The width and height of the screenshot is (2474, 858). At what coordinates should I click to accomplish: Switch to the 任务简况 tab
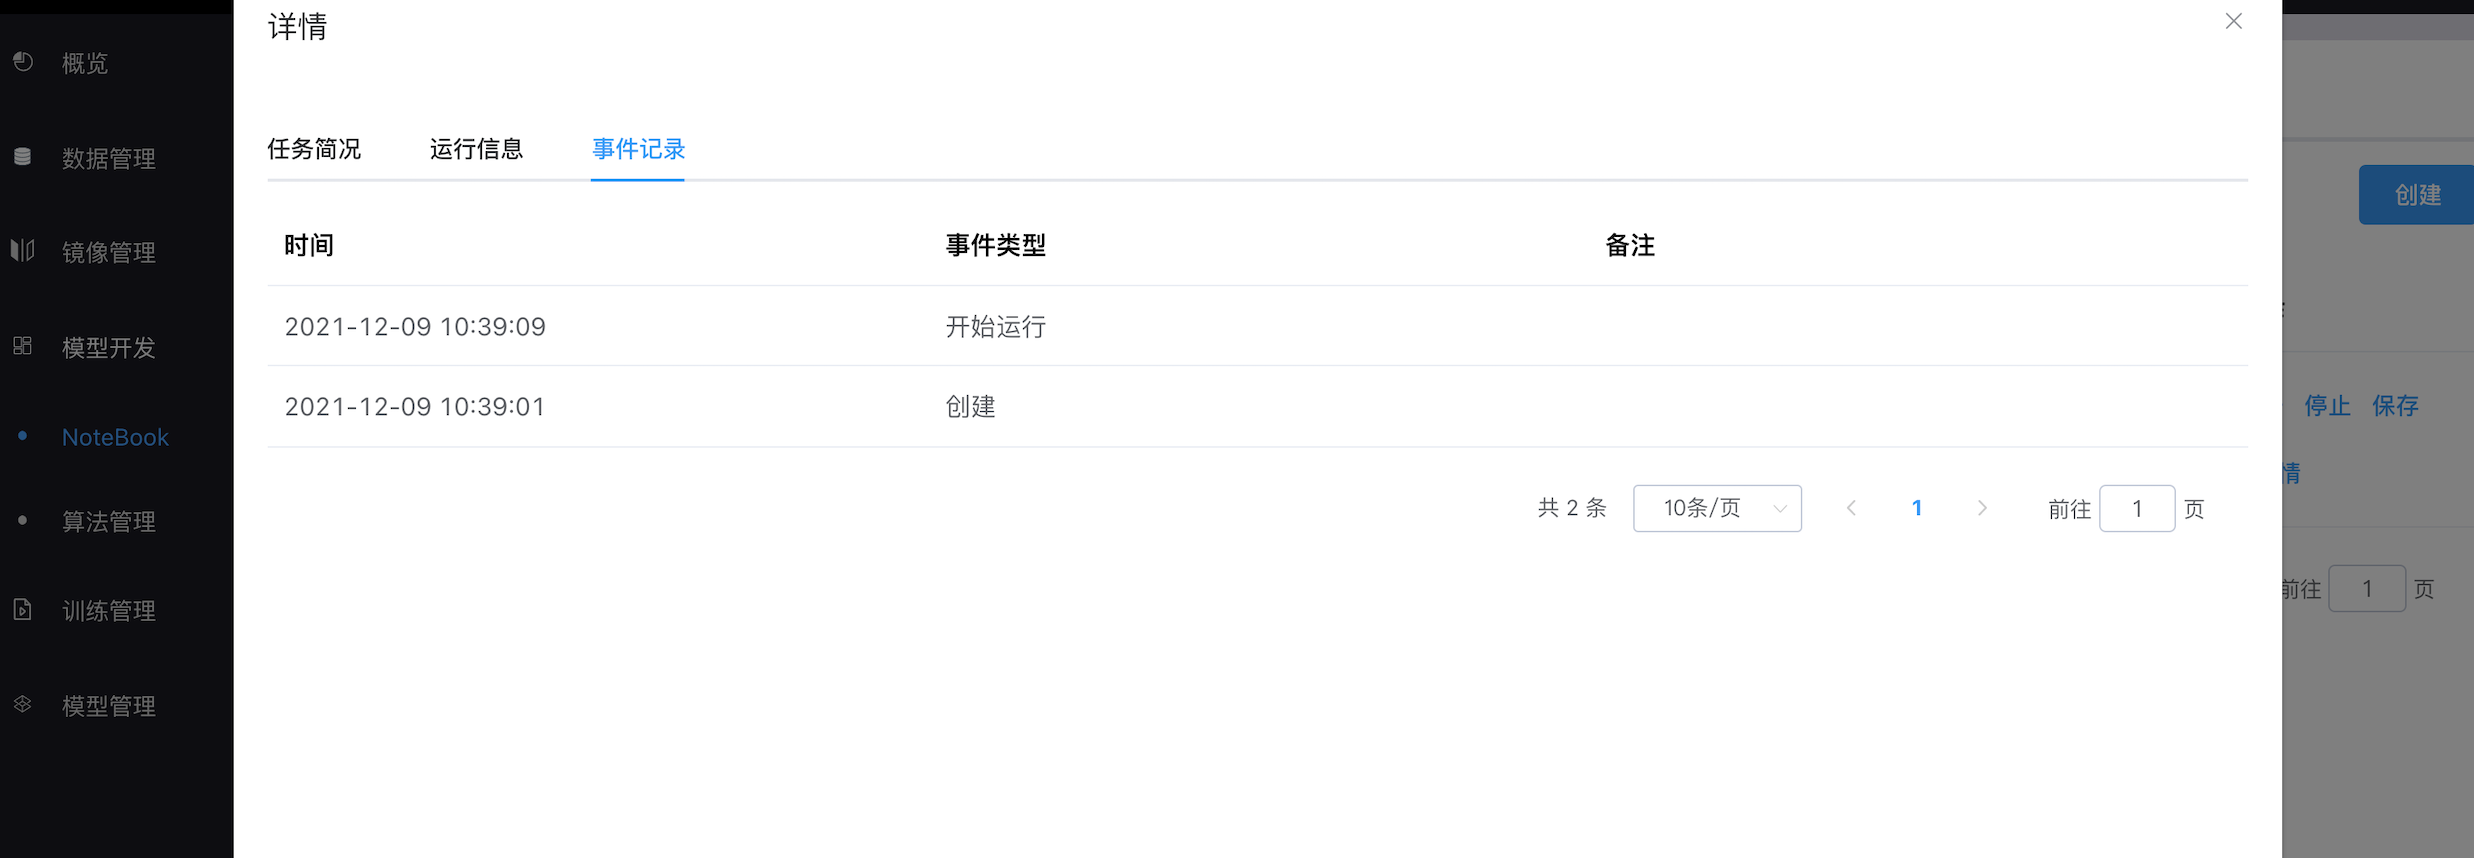[314, 149]
